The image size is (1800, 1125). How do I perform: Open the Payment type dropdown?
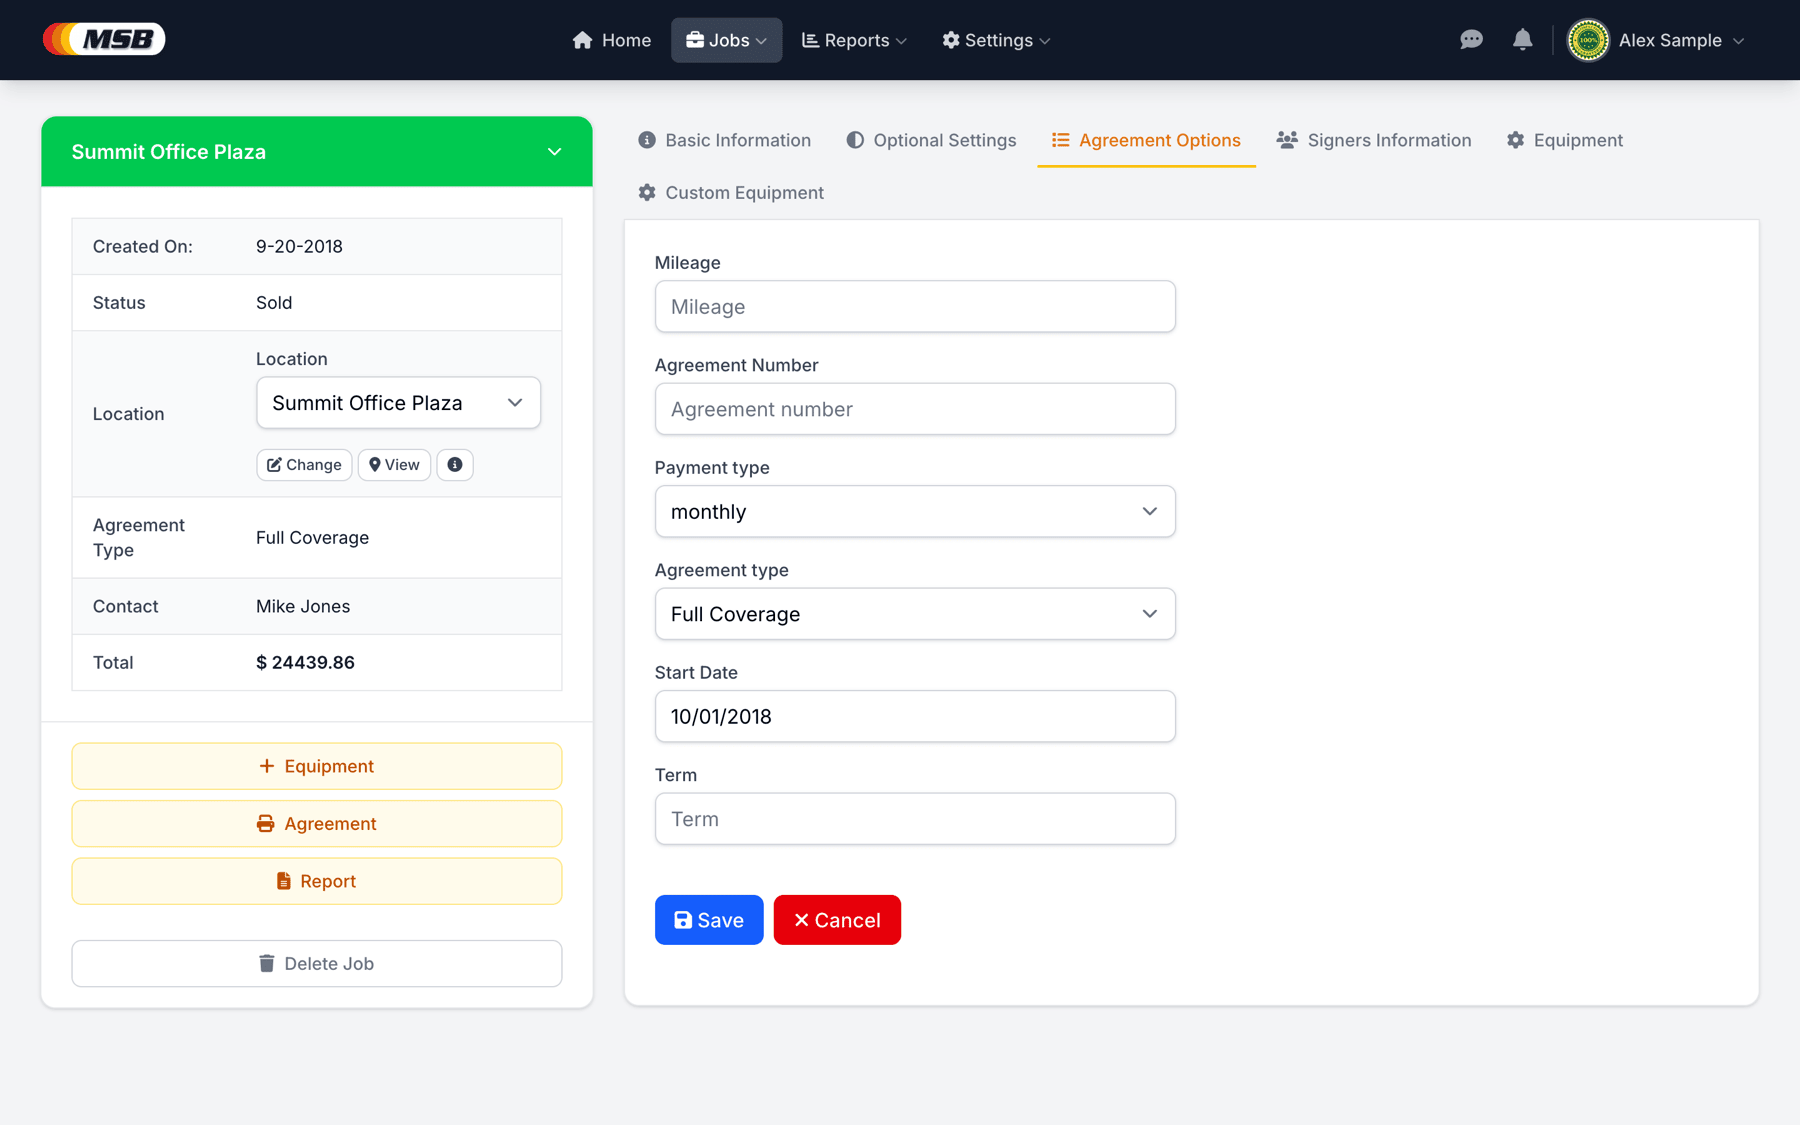point(915,512)
